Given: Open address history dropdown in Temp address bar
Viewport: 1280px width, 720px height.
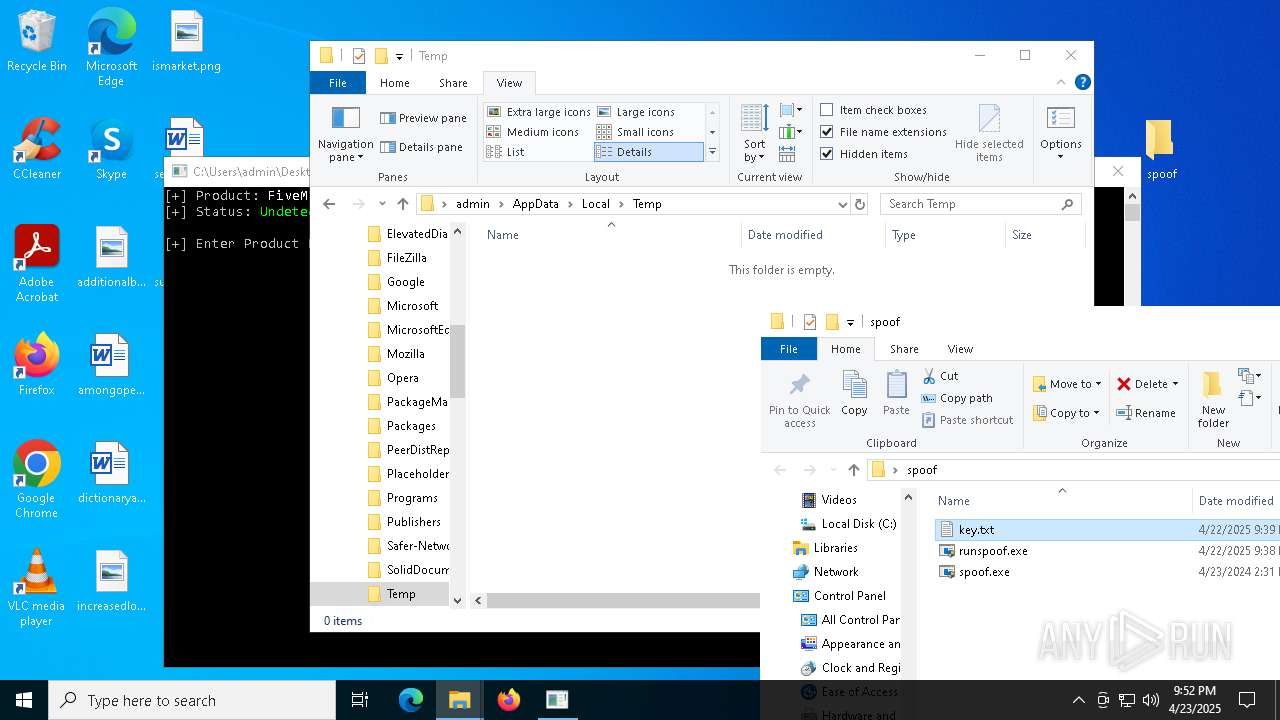Looking at the screenshot, I should pyautogui.click(x=842, y=204).
